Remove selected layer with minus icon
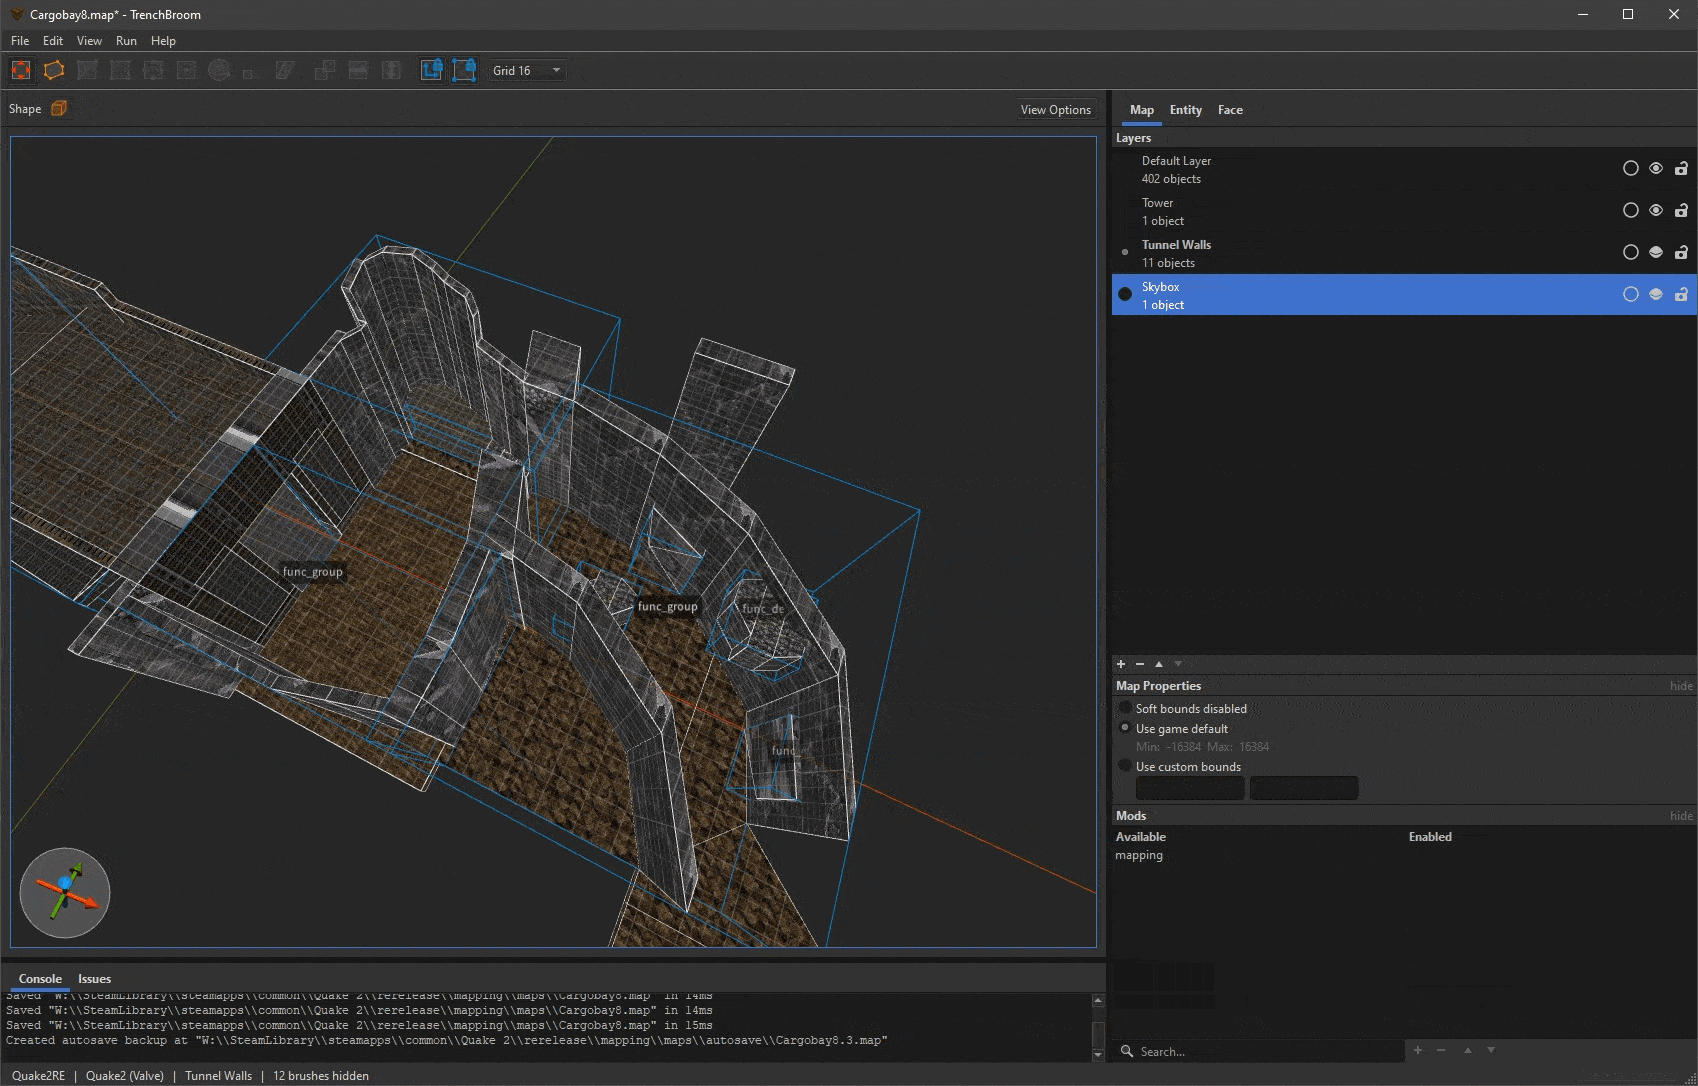The width and height of the screenshot is (1698, 1086). pos(1140,664)
